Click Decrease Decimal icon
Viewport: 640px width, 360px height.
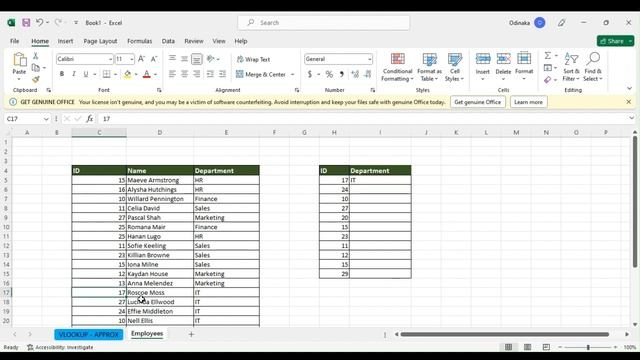(368, 74)
